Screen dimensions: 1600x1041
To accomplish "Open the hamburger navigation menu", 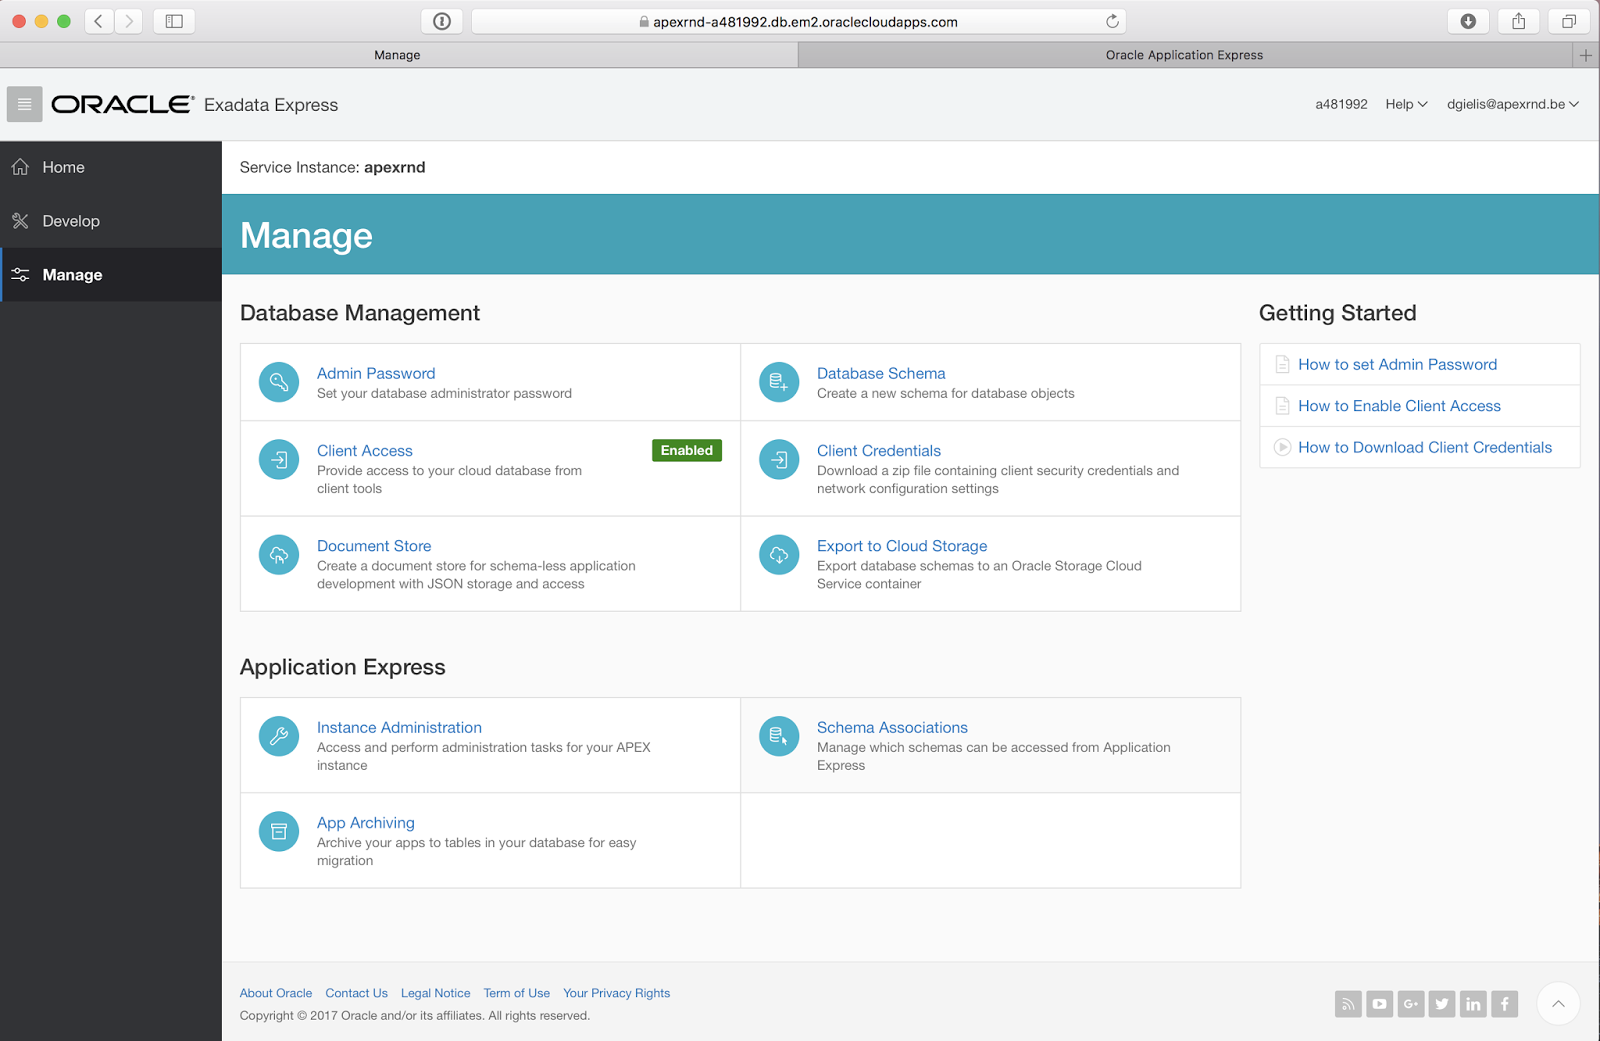I will pyautogui.click(x=23, y=104).
